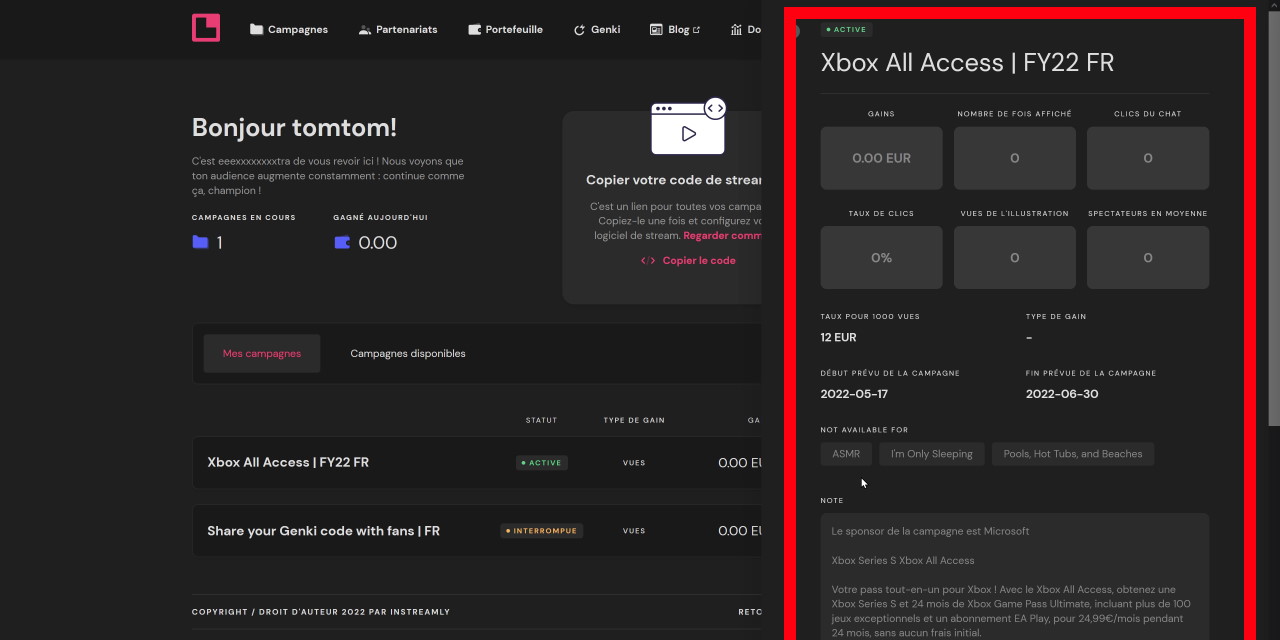Click the newspaper icon beside Blog
Image resolution: width=1280 pixels, height=640 pixels.
pyautogui.click(x=656, y=30)
